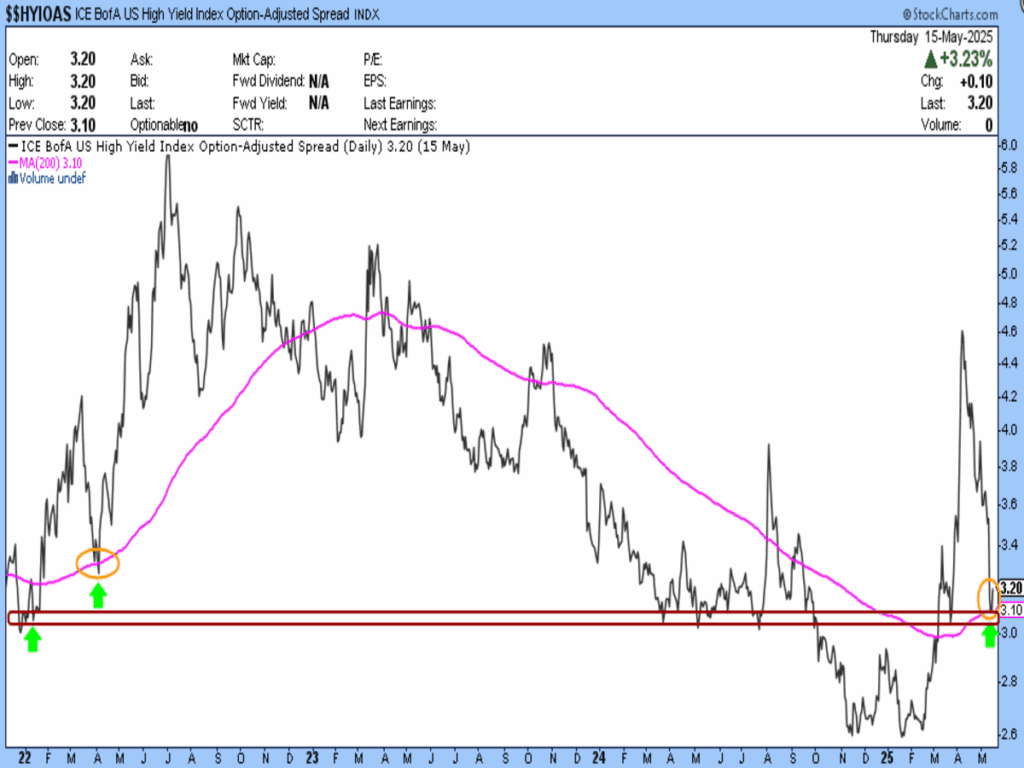Click the StockCharts.com copyright logo

tap(949, 14)
